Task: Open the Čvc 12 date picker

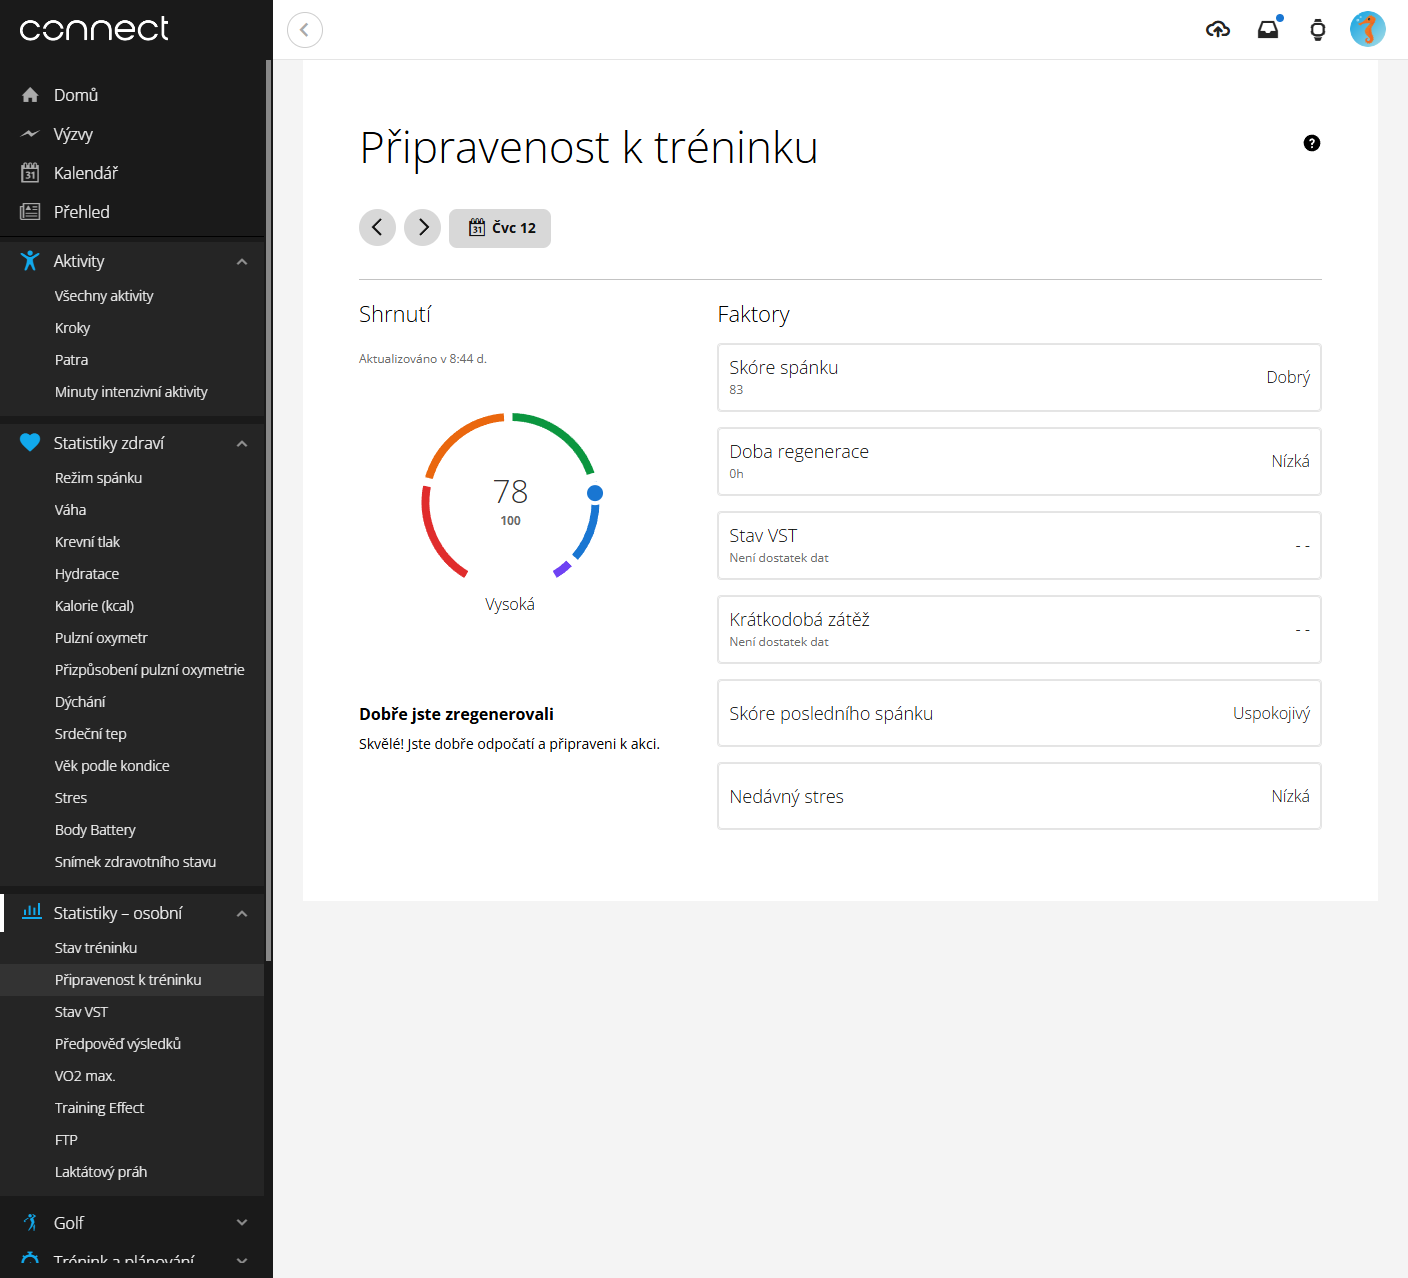Action: 500,228
